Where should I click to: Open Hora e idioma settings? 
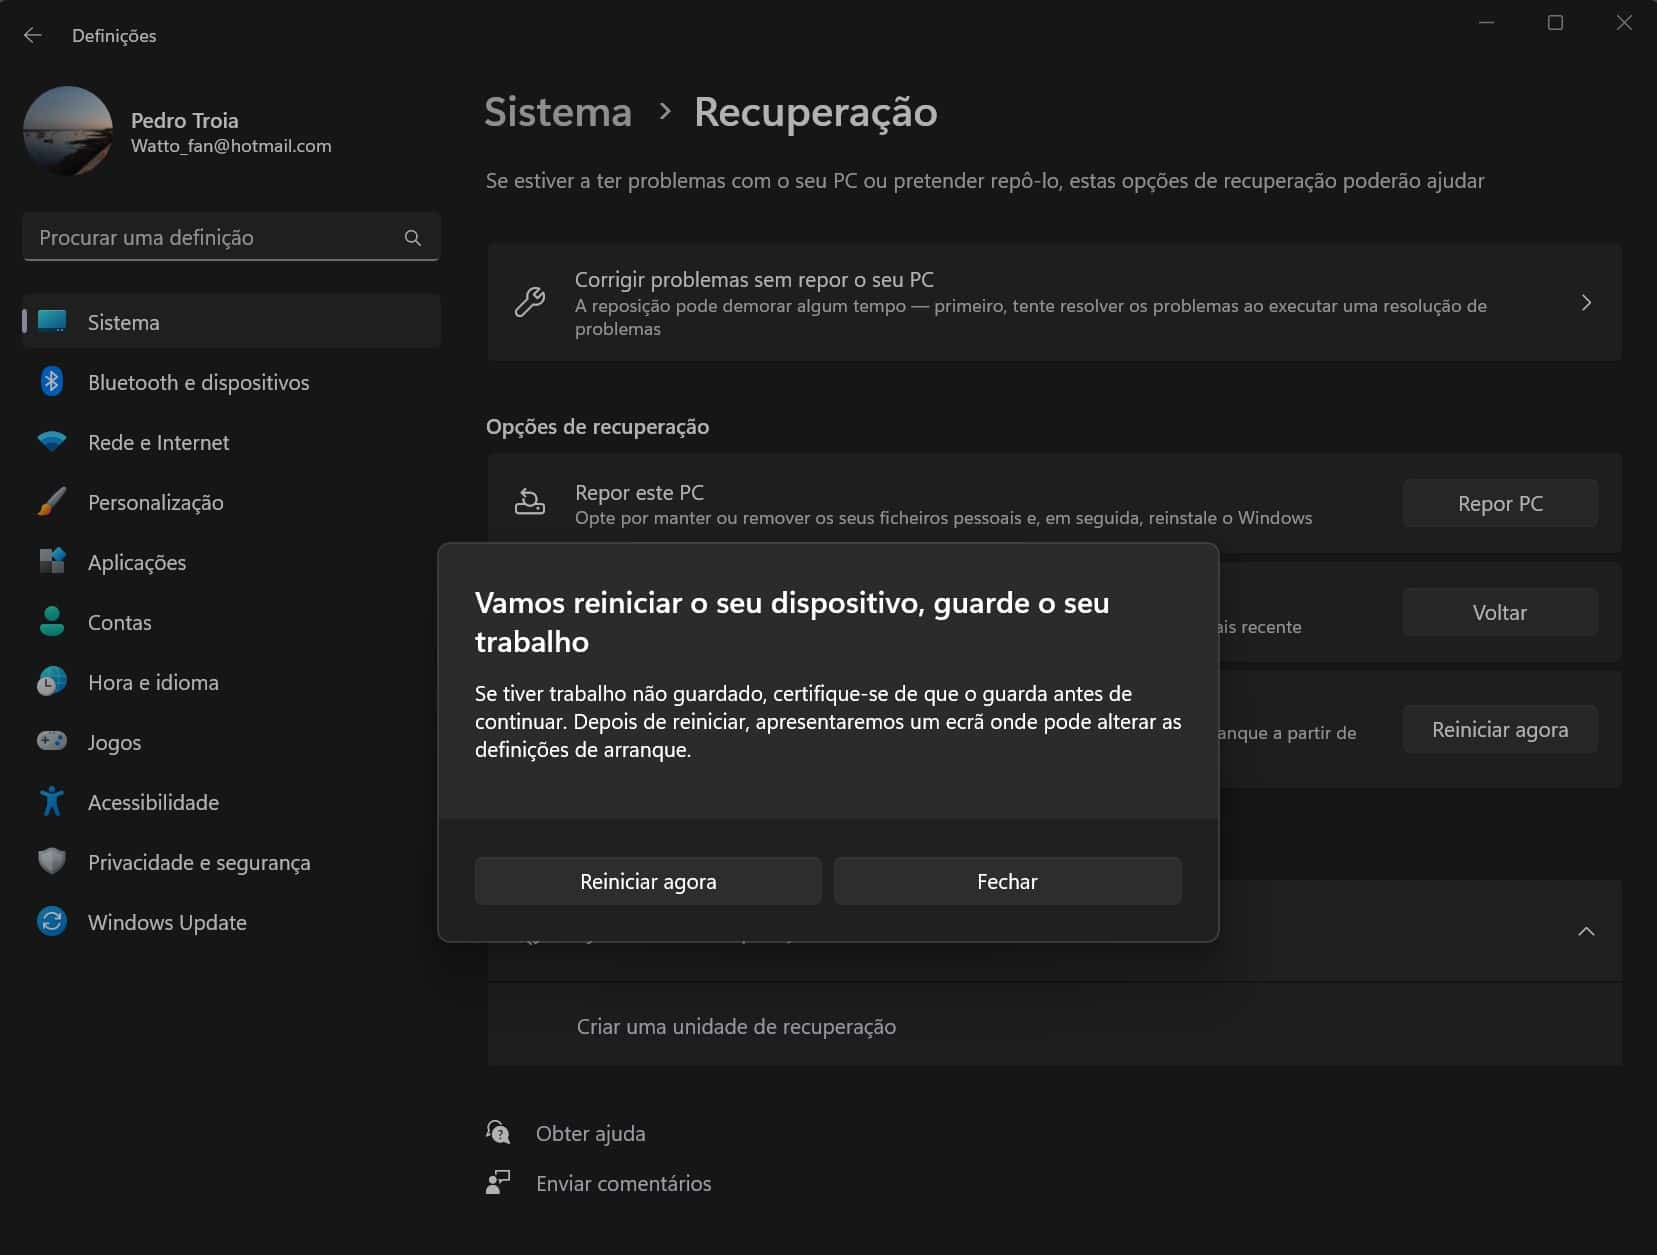[x=153, y=682]
